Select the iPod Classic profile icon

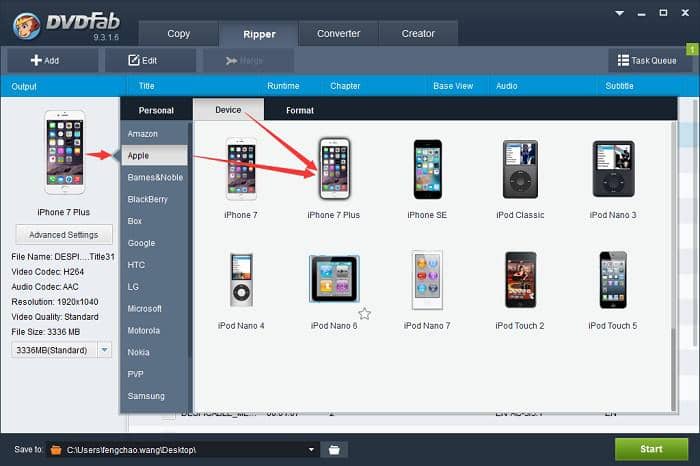[x=520, y=169]
